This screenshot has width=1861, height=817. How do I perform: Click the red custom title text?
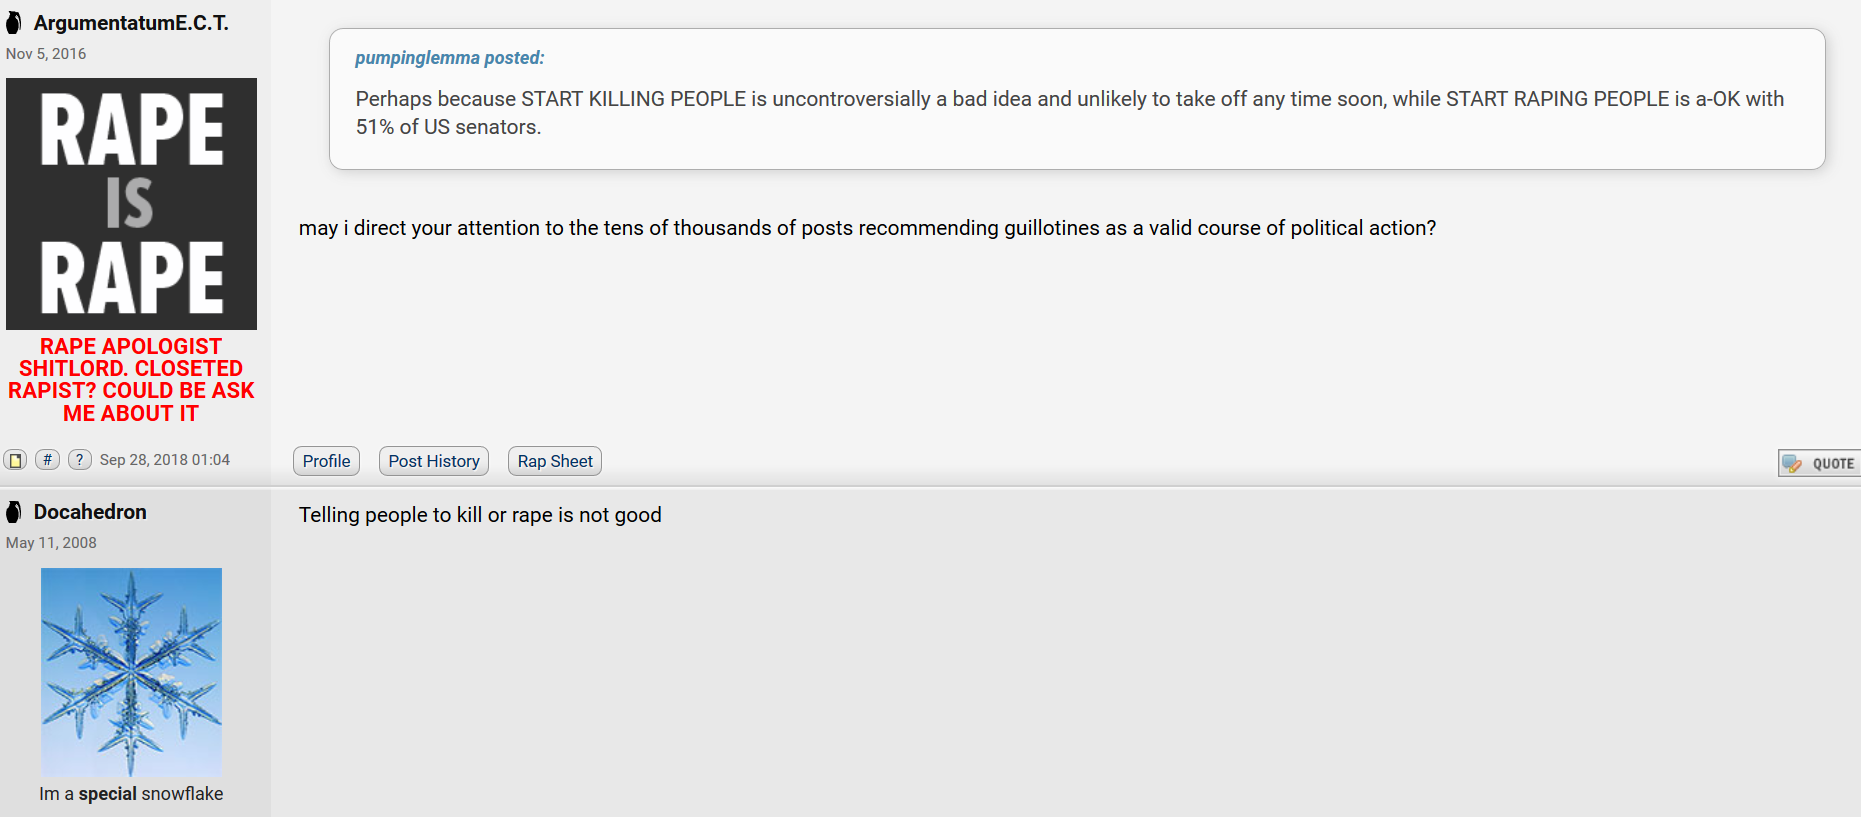coord(131,380)
